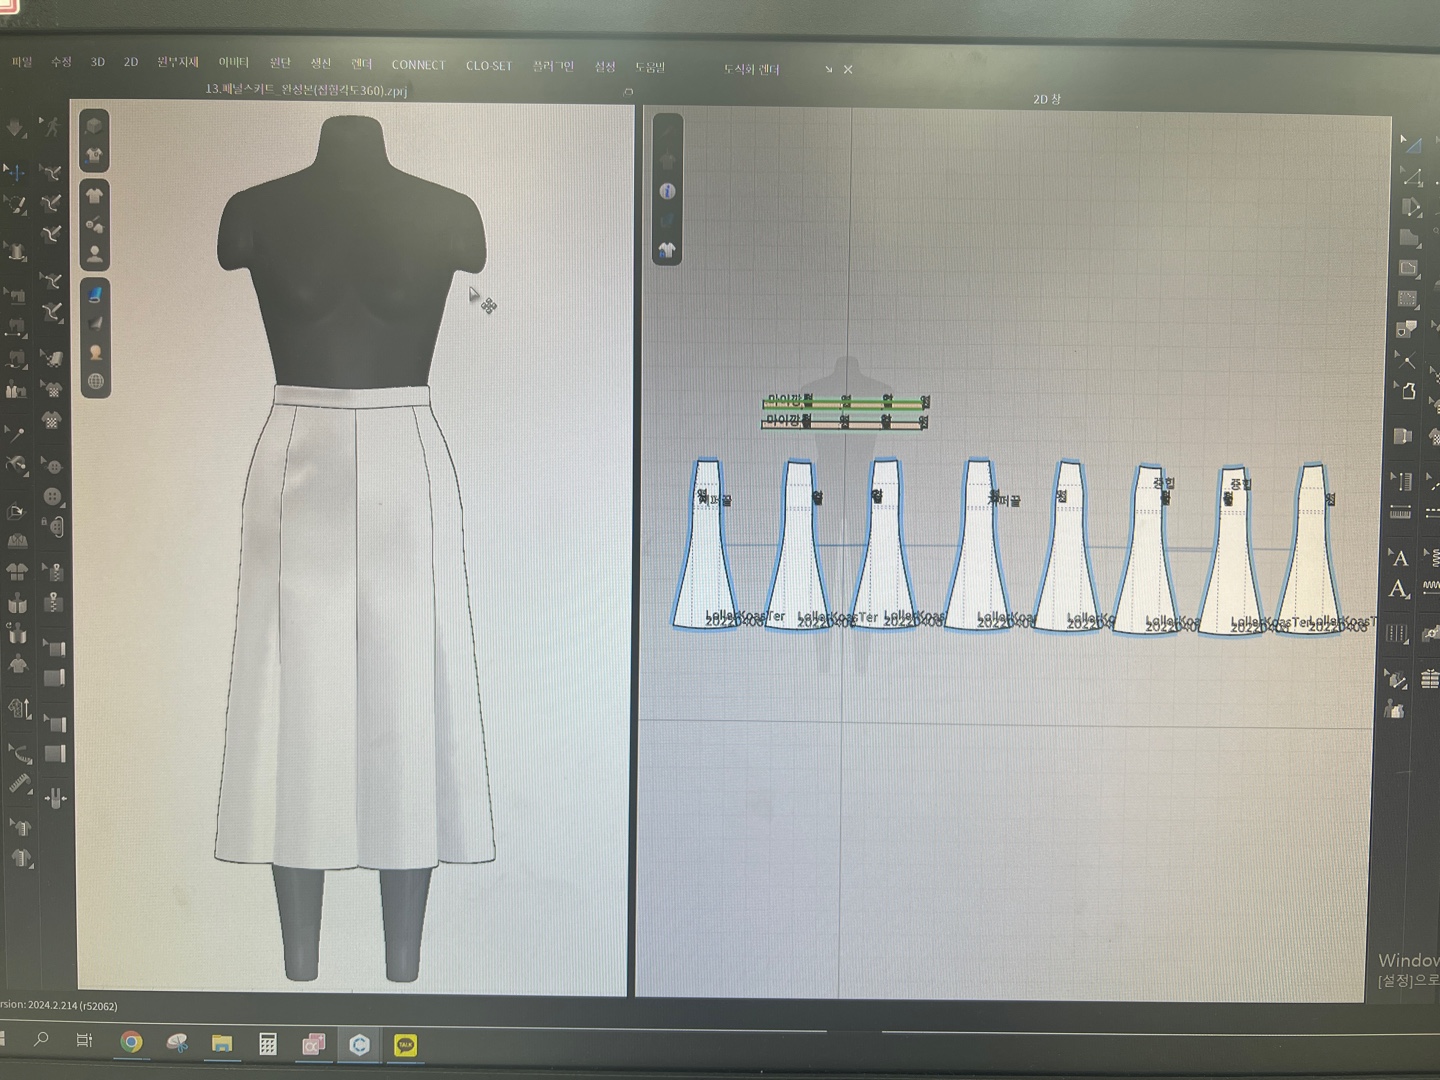Toggle avatar display in 3D viewport
Screen dimensions: 1440x1080
(95, 254)
